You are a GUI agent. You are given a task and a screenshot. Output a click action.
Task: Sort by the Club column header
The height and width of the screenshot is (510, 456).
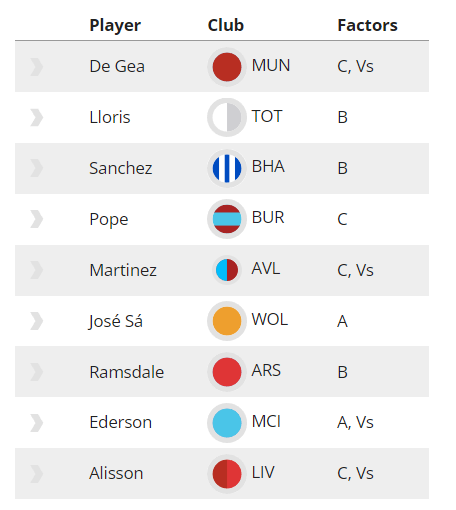coord(226,25)
